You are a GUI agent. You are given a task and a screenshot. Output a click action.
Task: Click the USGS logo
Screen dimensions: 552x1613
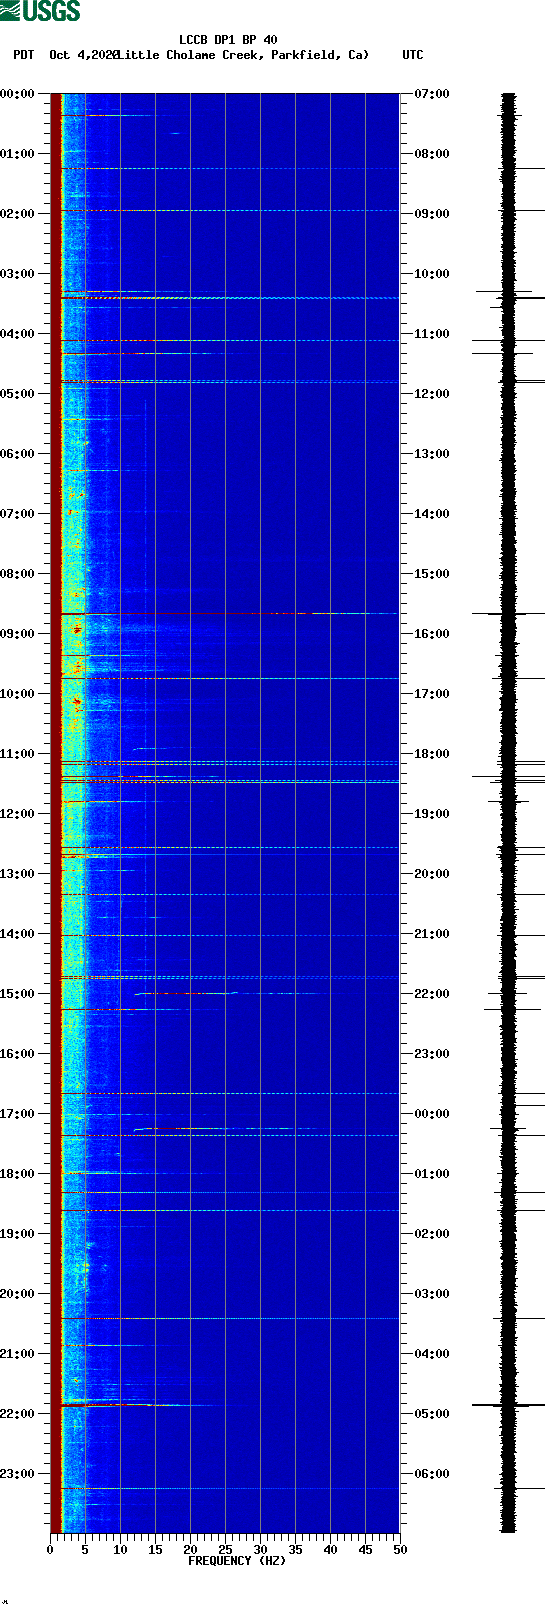click(40, 11)
